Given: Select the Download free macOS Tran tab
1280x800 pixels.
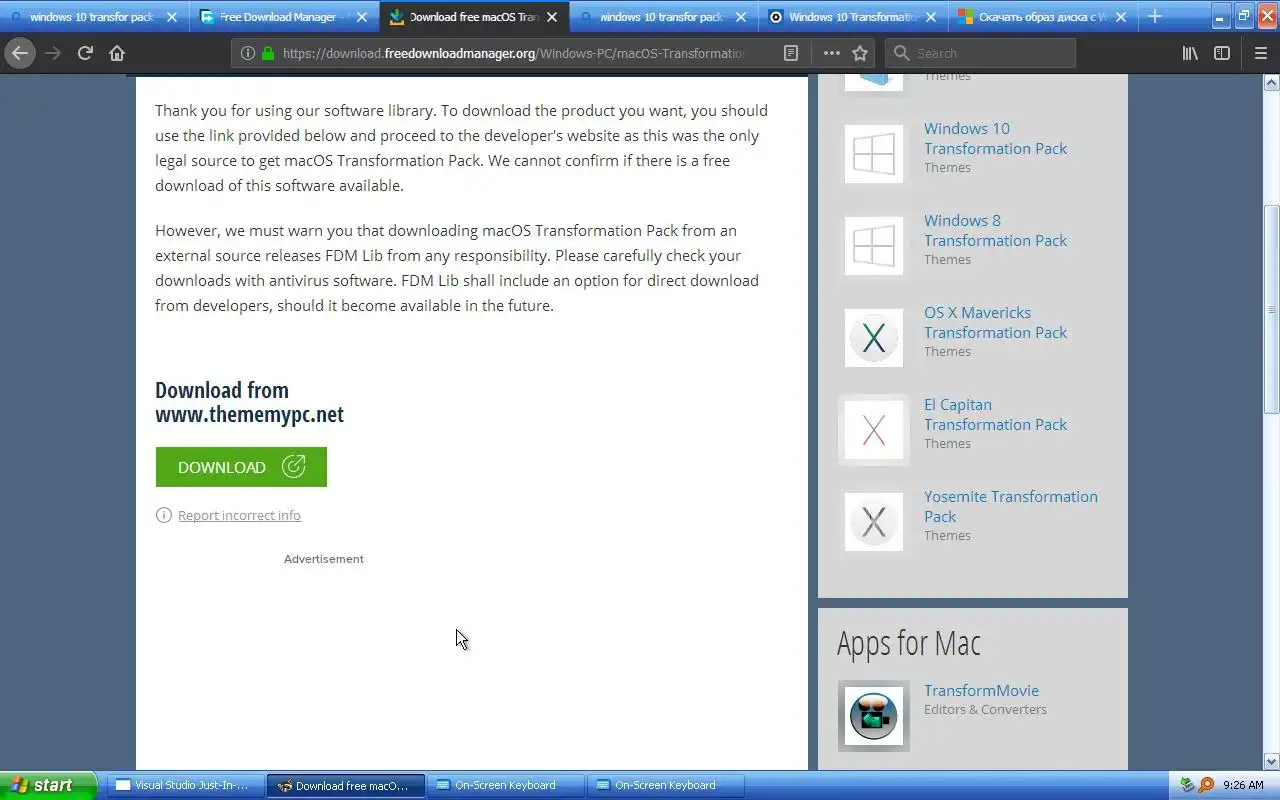Looking at the screenshot, I should (475, 17).
